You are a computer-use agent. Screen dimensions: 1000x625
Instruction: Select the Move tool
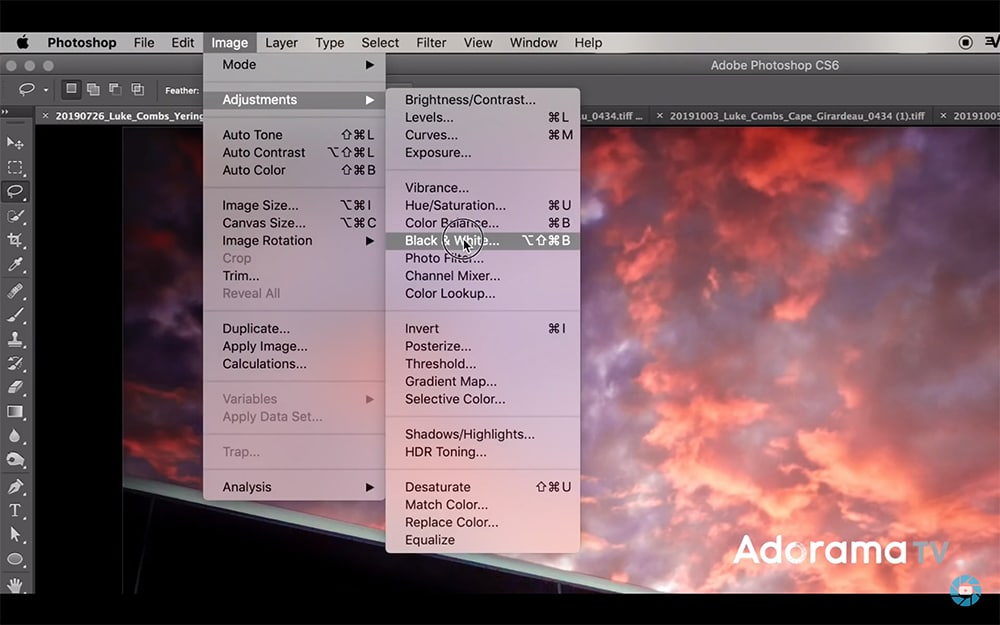pyautogui.click(x=15, y=143)
